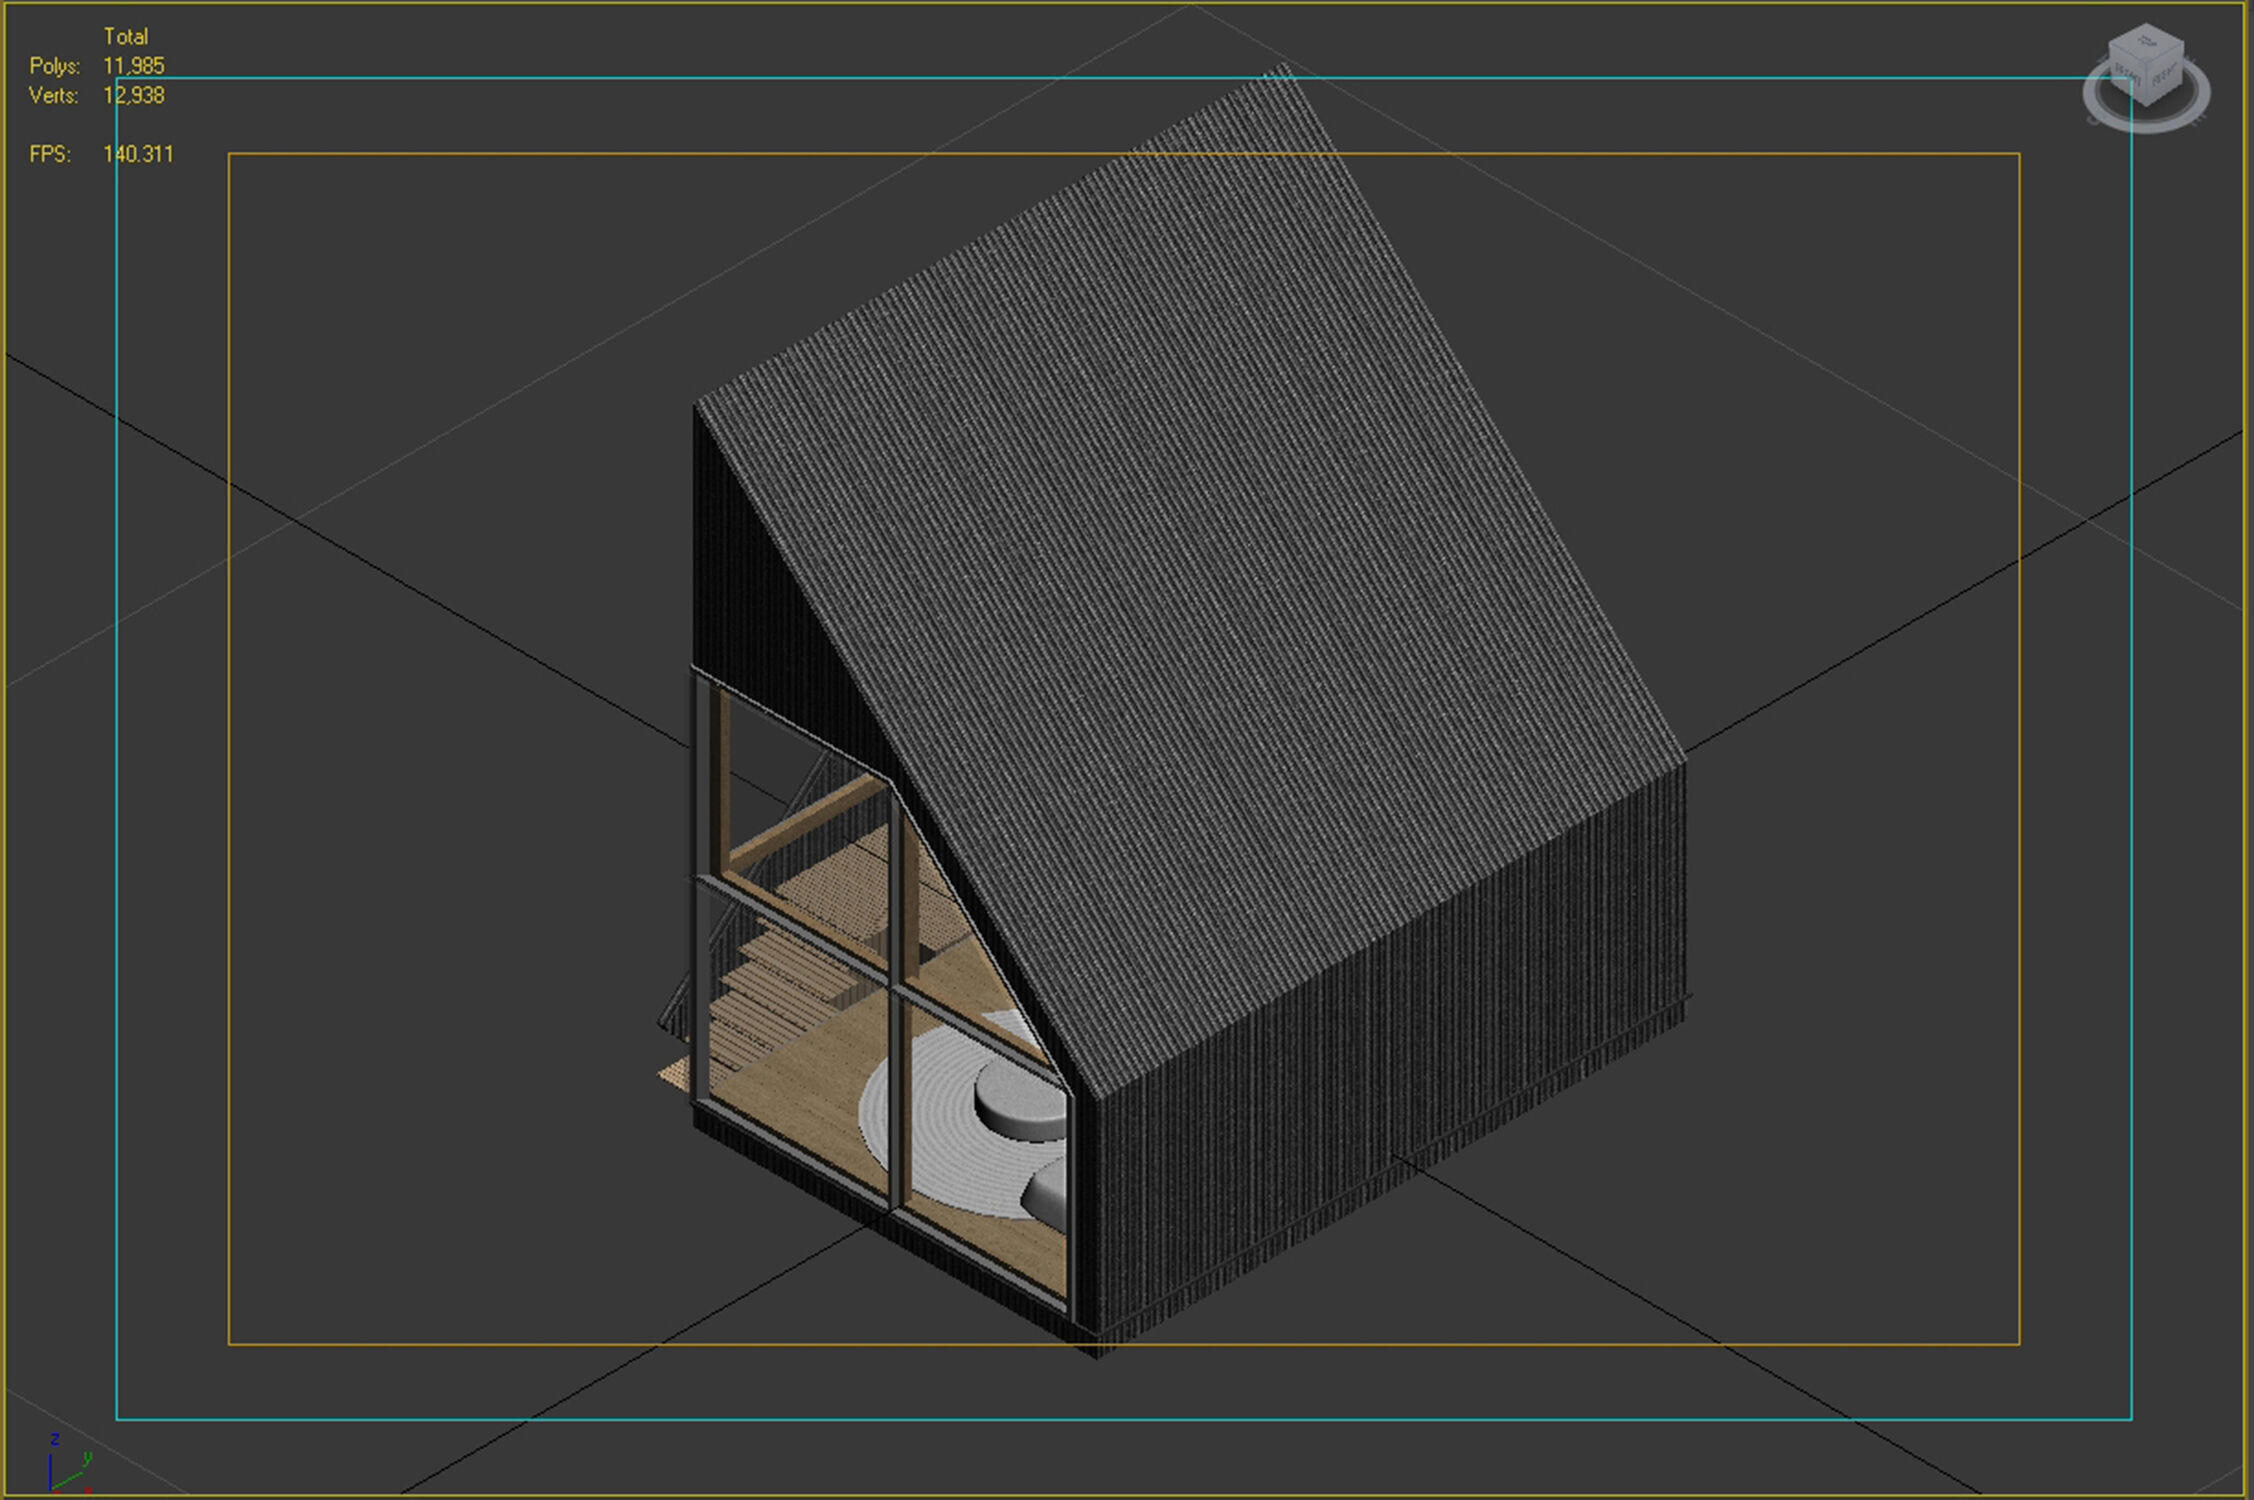Select the gray cushion on the rug

[1020, 1098]
